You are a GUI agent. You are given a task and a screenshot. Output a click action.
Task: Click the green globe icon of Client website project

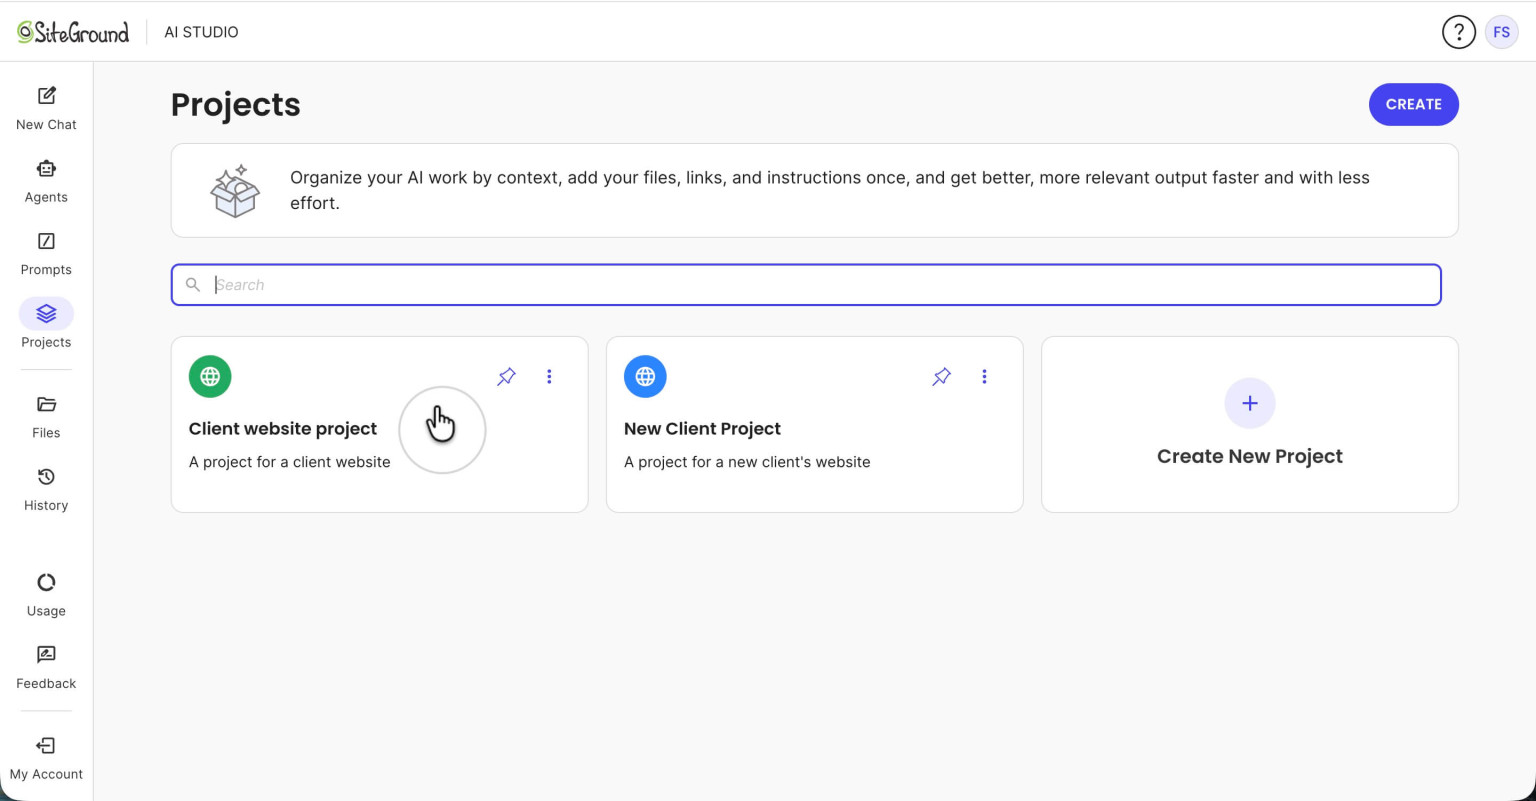pos(210,377)
